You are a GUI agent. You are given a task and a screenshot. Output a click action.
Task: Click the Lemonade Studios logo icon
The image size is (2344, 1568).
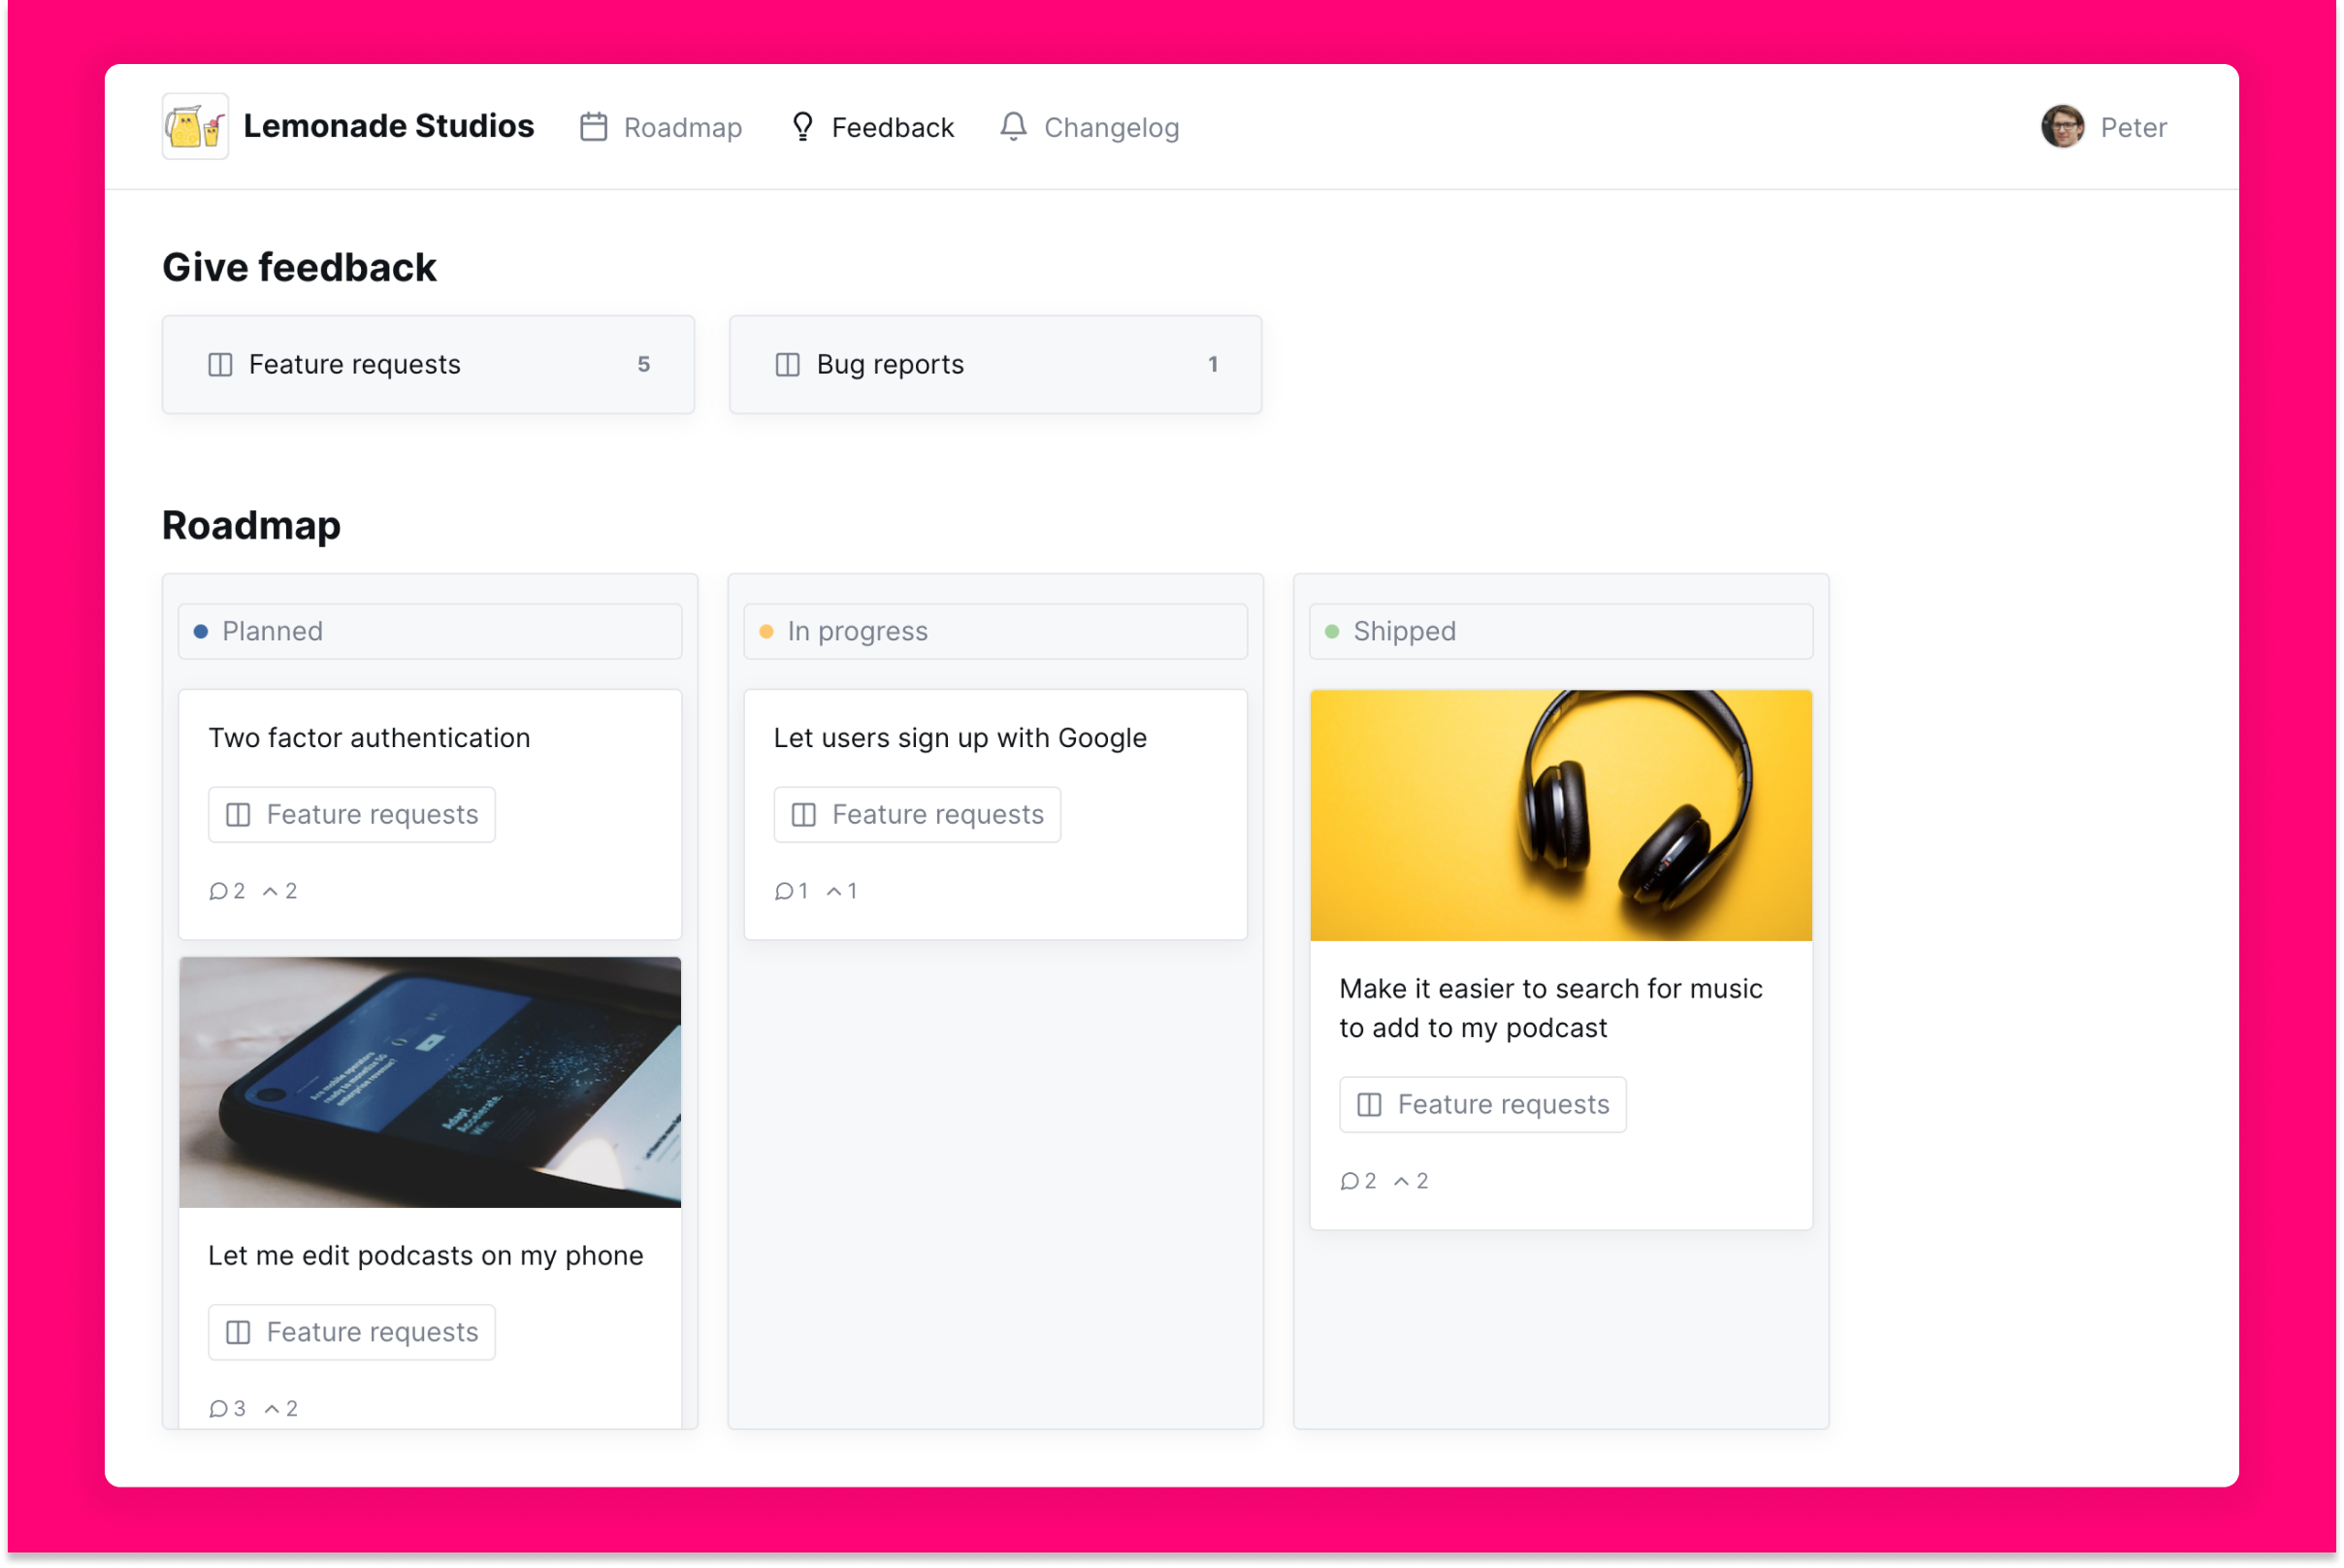tap(195, 127)
